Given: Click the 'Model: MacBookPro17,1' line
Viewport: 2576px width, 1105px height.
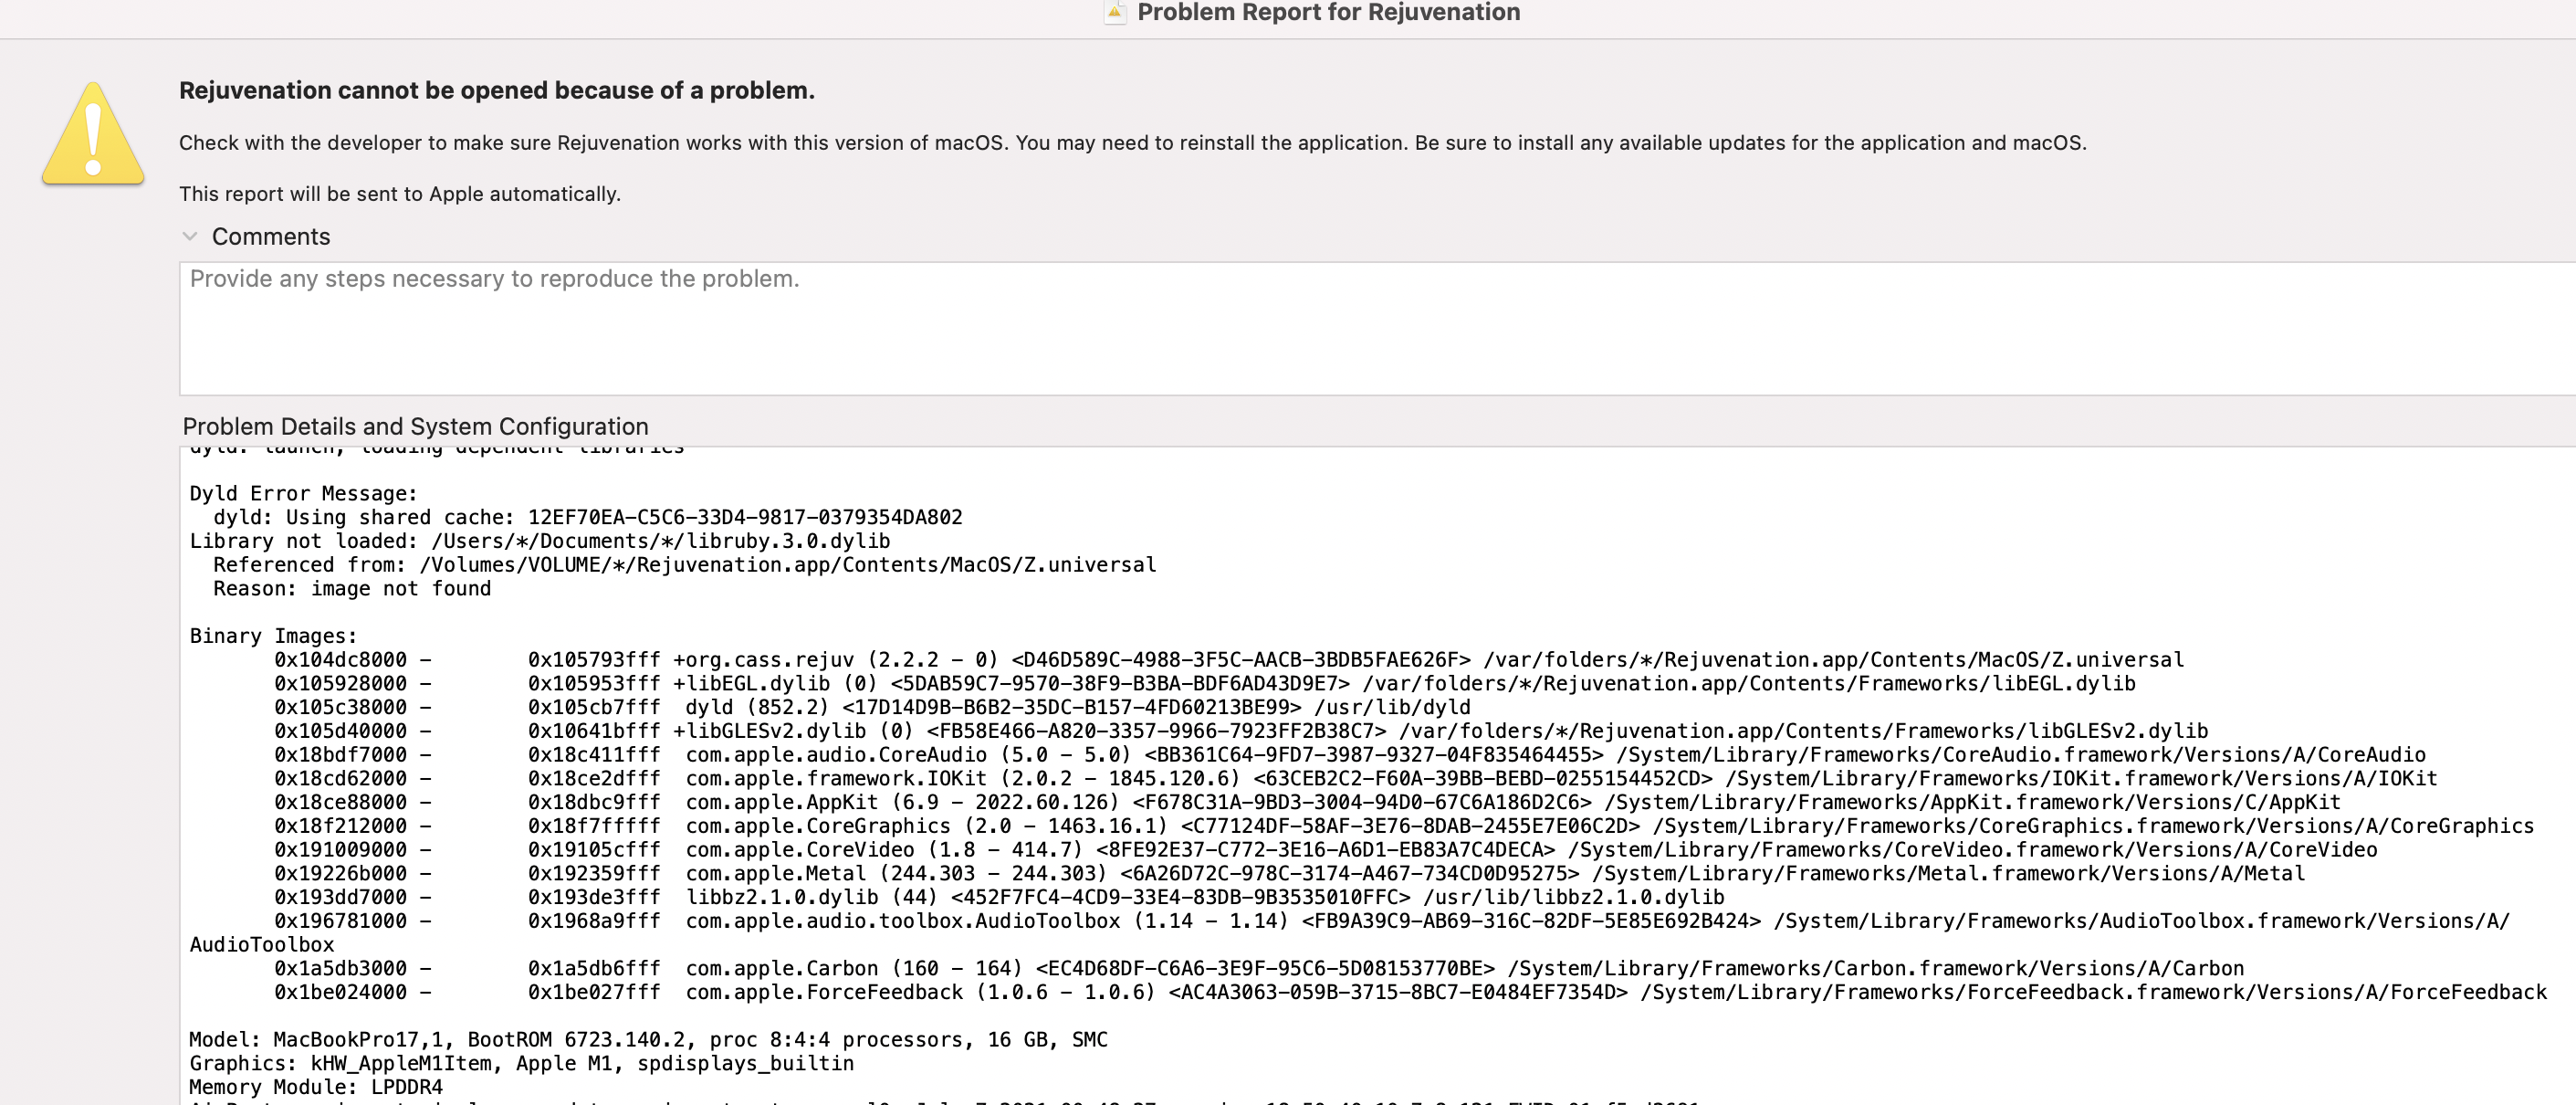Looking at the screenshot, I should point(648,1040).
